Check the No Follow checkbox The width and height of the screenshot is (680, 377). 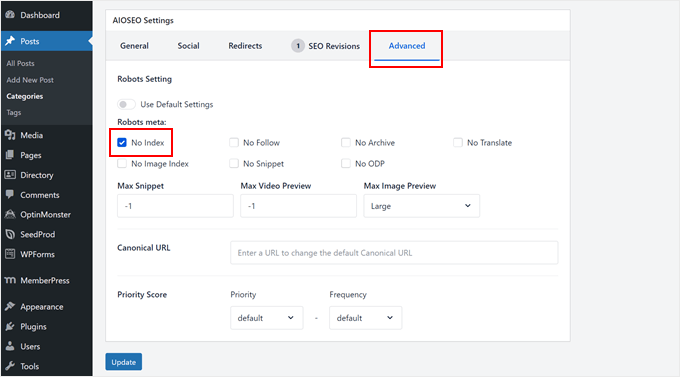[x=234, y=142]
